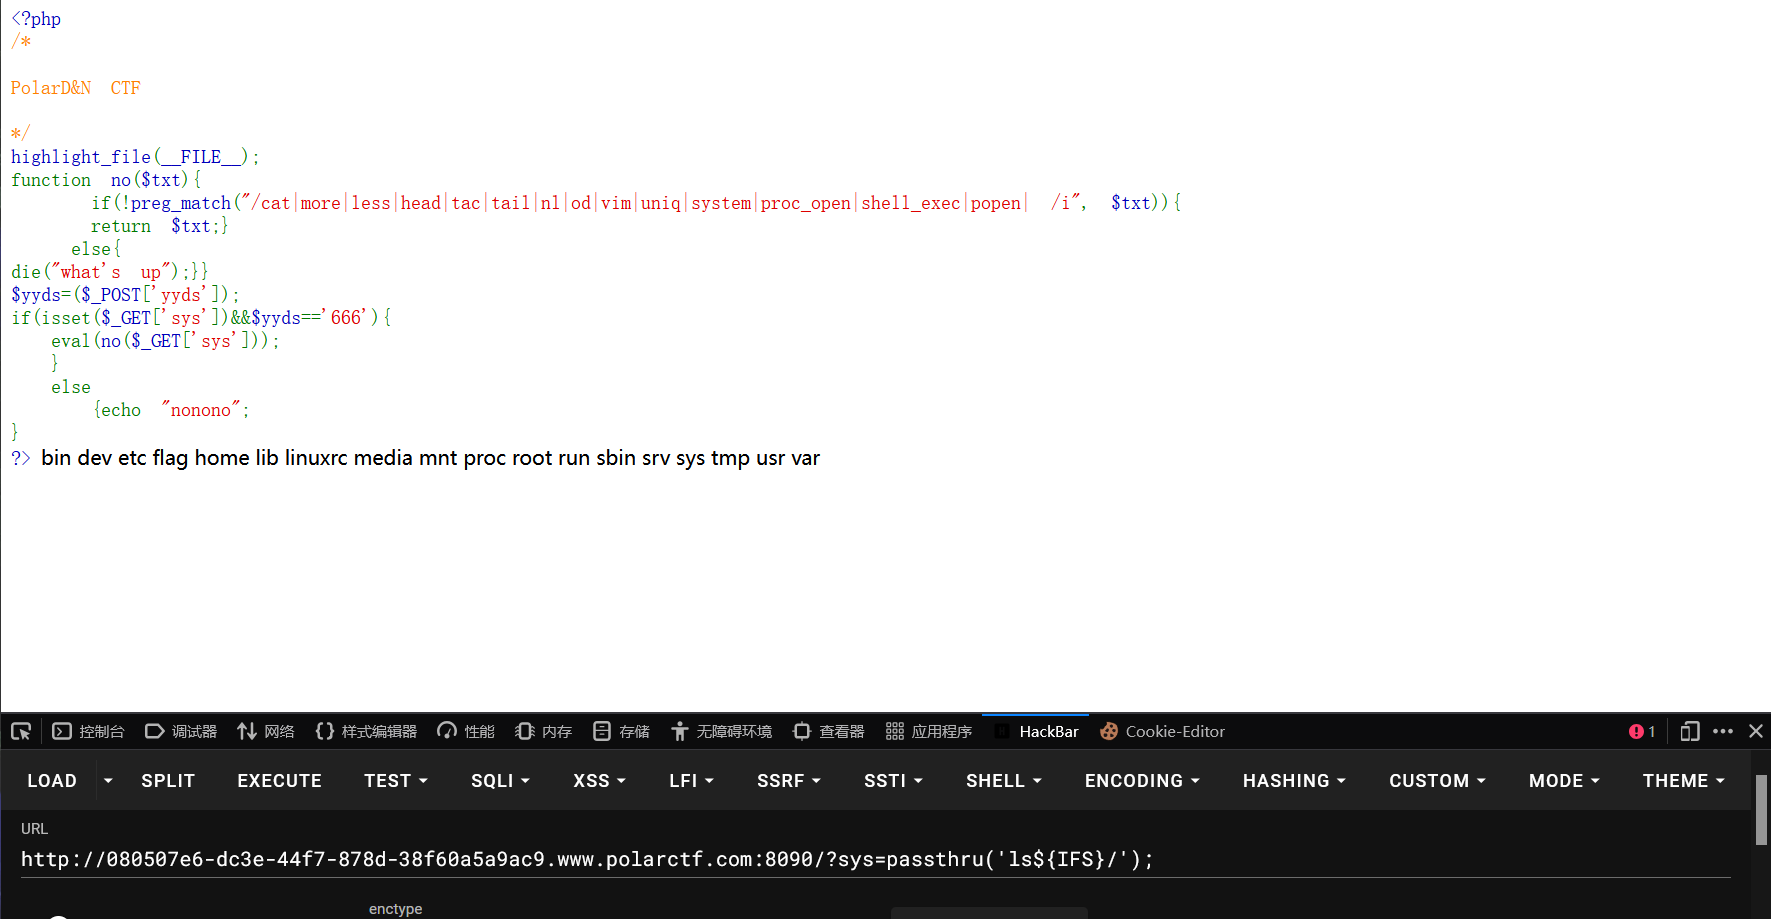Open the Cookie-Editor tab
The image size is (1771, 919).
click(1162, 731)
